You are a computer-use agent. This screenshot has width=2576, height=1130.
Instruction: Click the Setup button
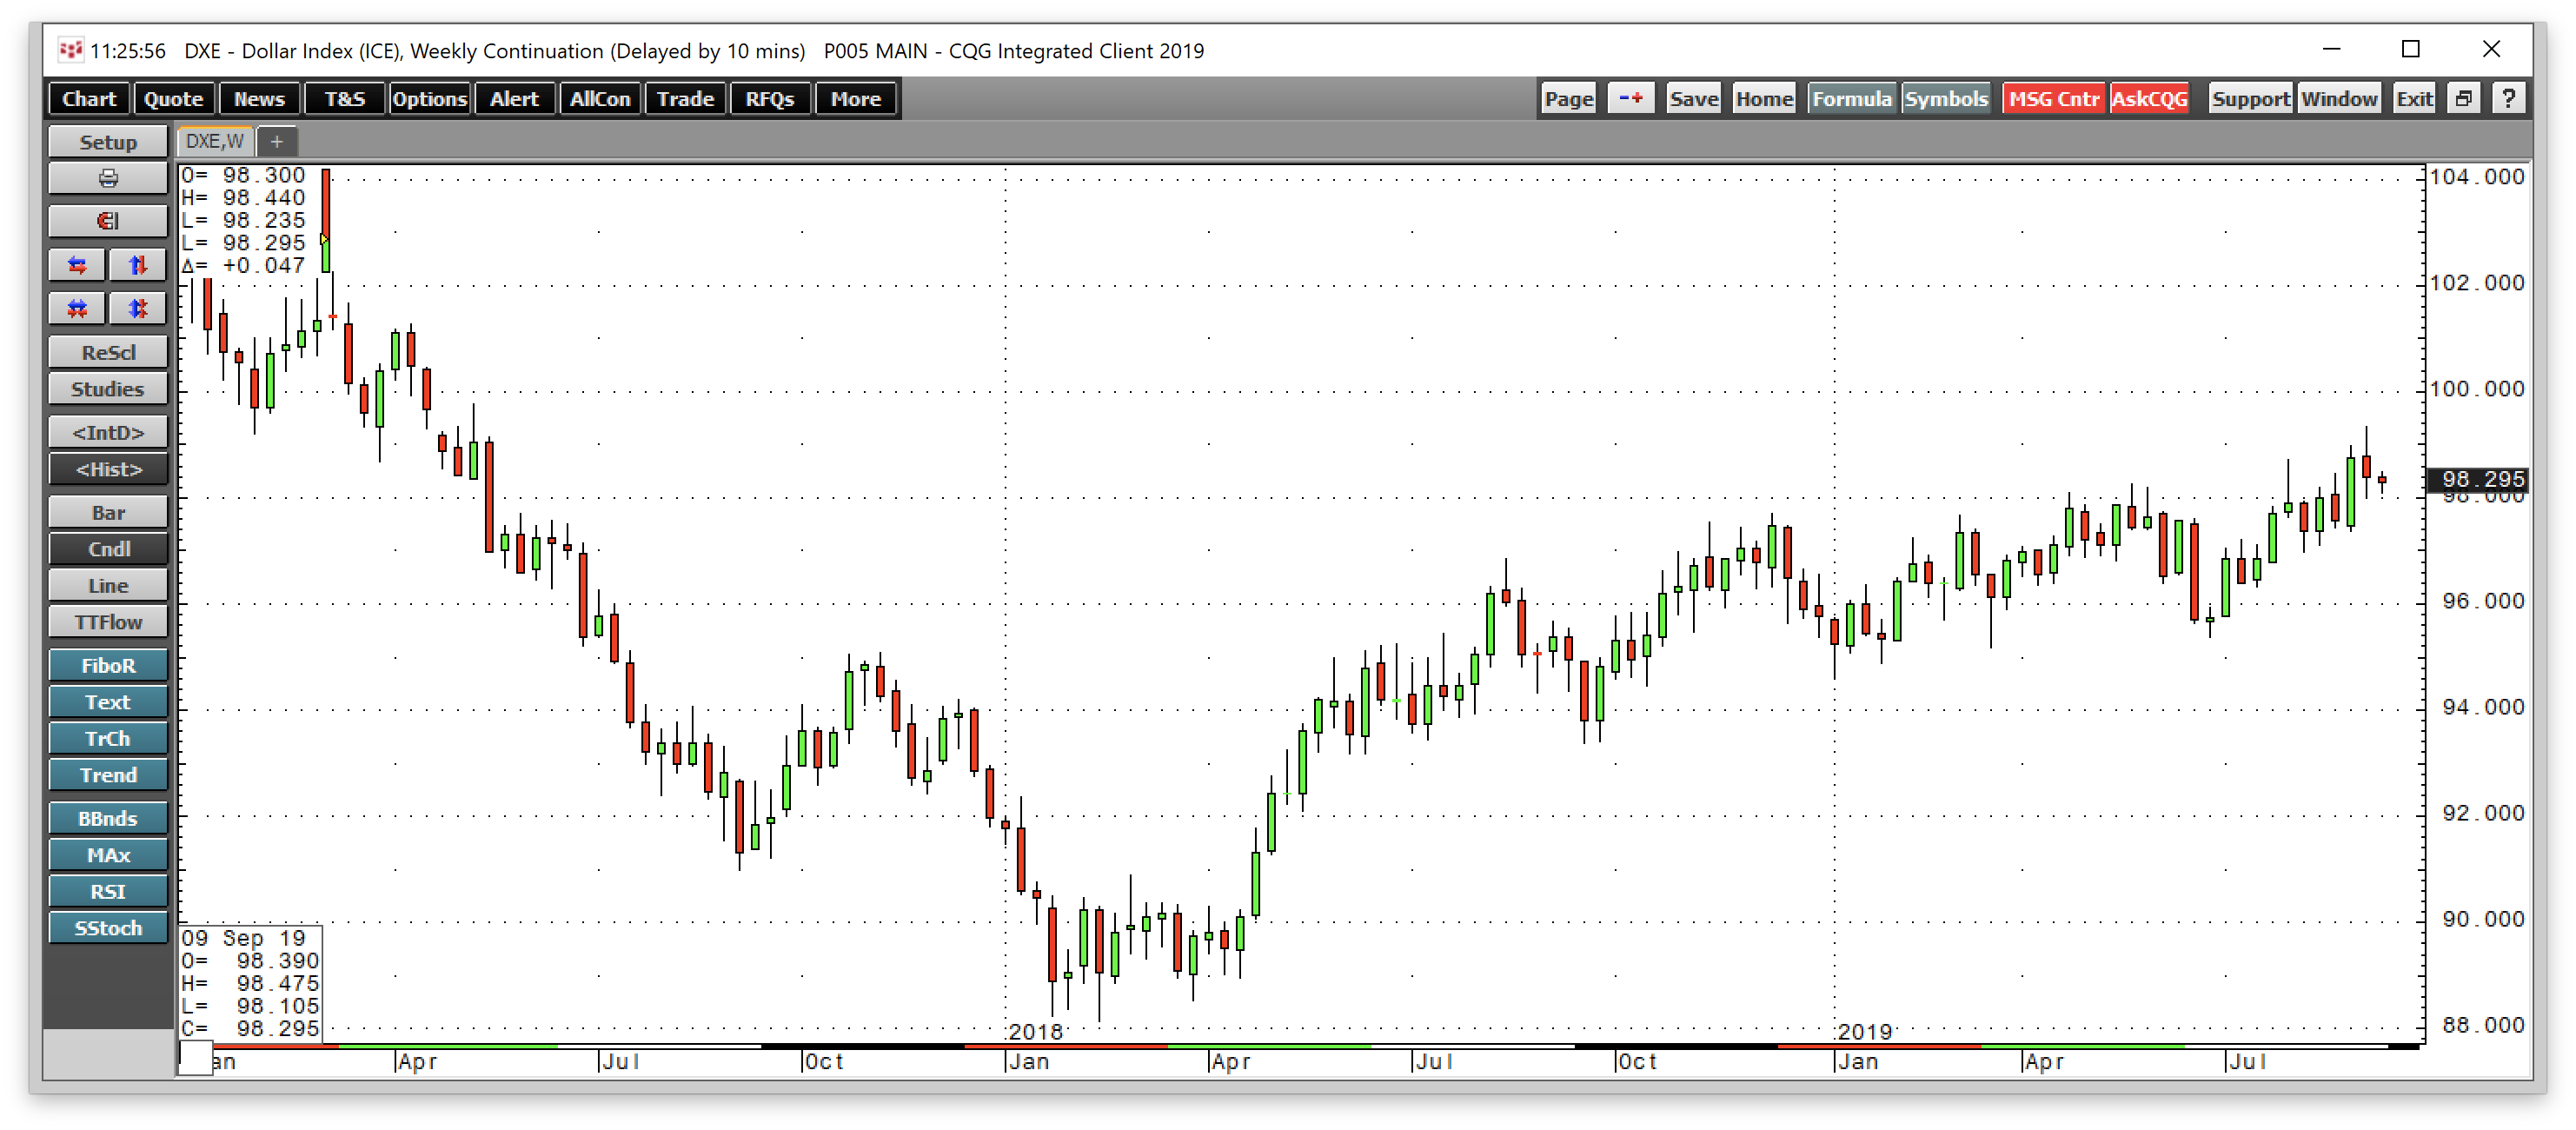pyautogui.click(x=108, y=142)
